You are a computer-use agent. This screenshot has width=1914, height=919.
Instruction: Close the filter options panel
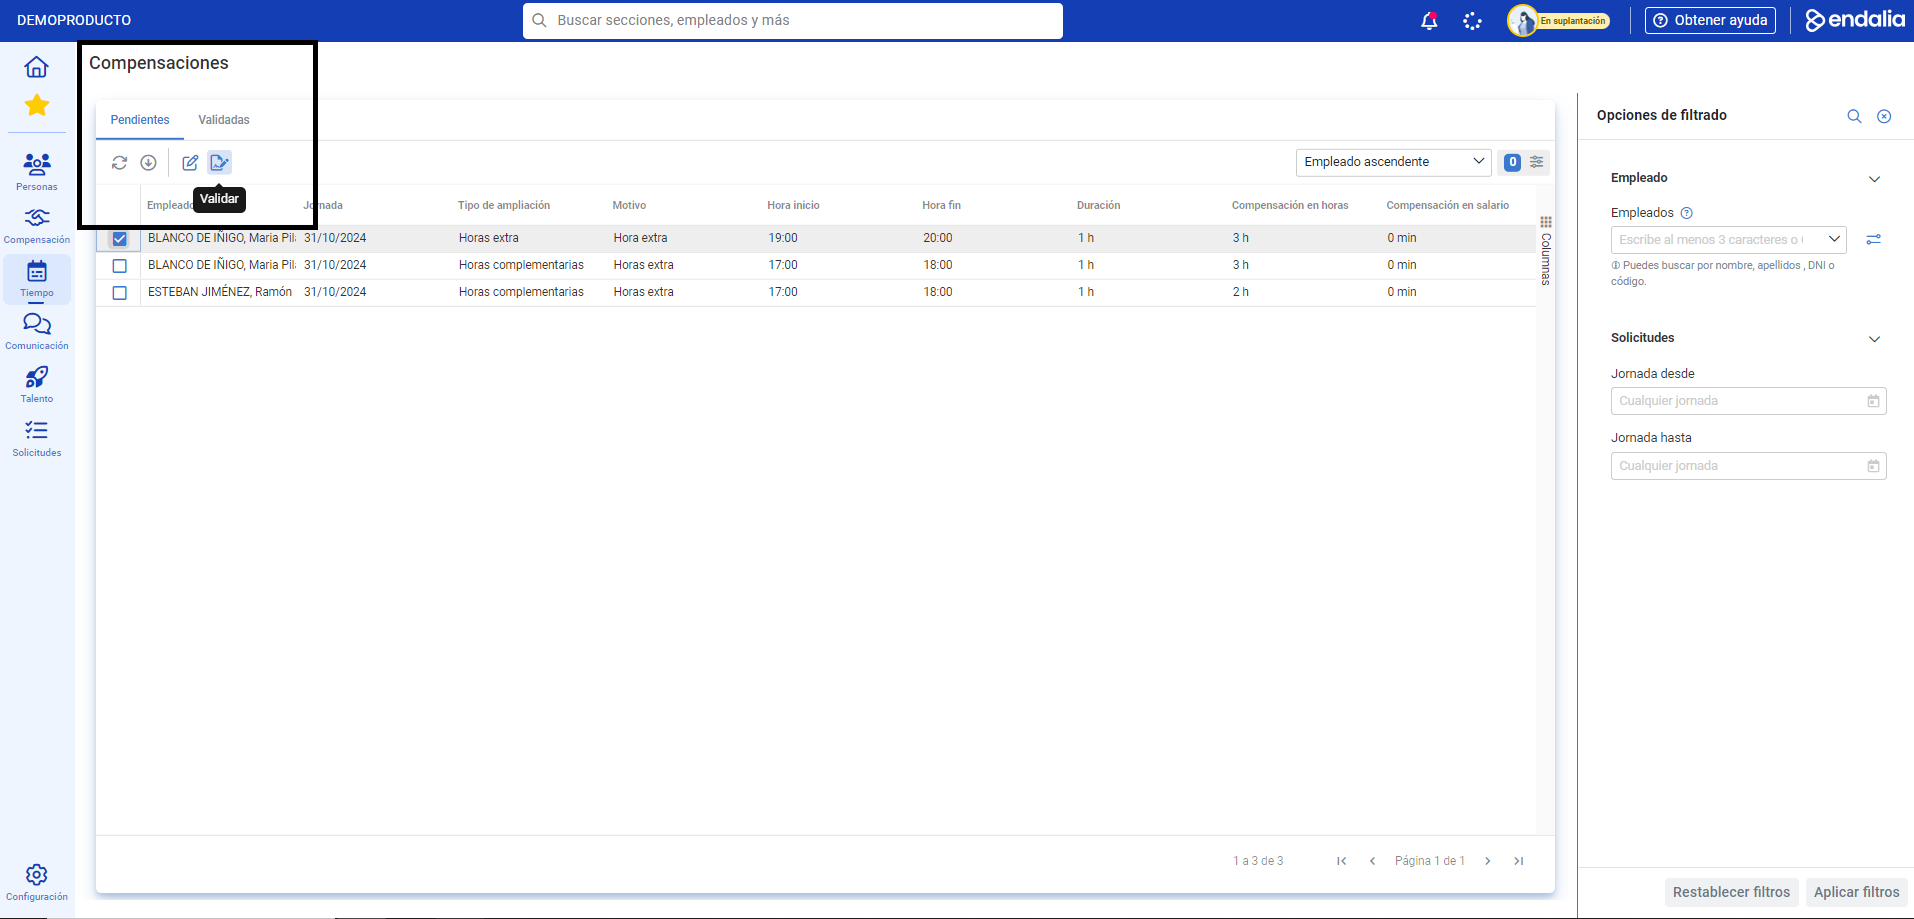click(x=1884, y=116)
